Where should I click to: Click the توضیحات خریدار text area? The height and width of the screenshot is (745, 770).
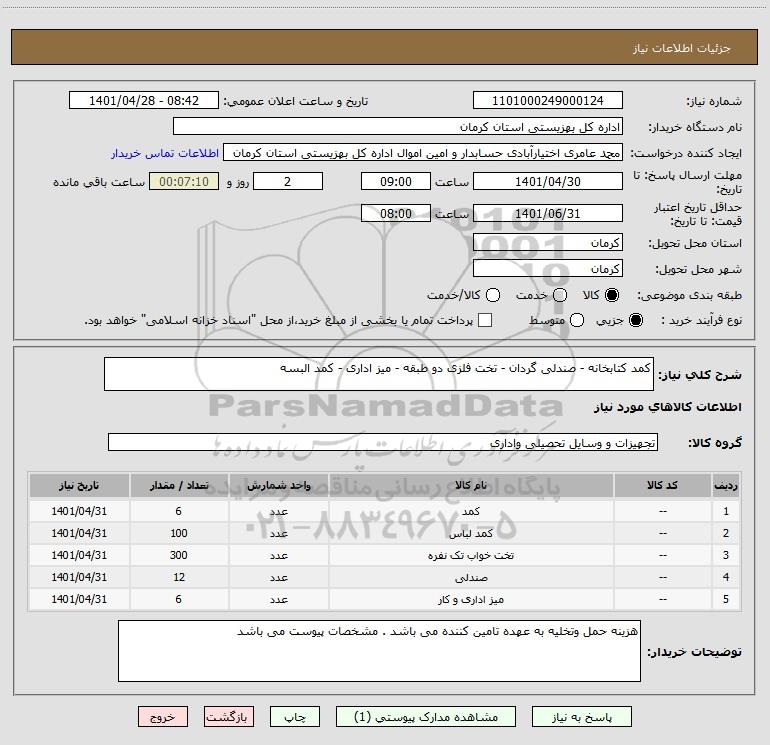(379, 651)
